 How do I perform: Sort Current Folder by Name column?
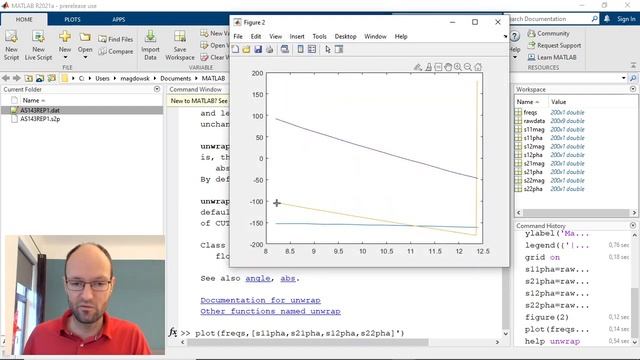coord(33,100)
